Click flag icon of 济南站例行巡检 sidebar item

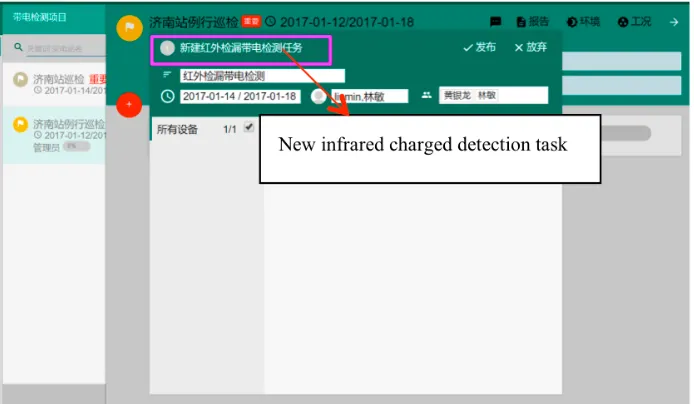(20, 124)
